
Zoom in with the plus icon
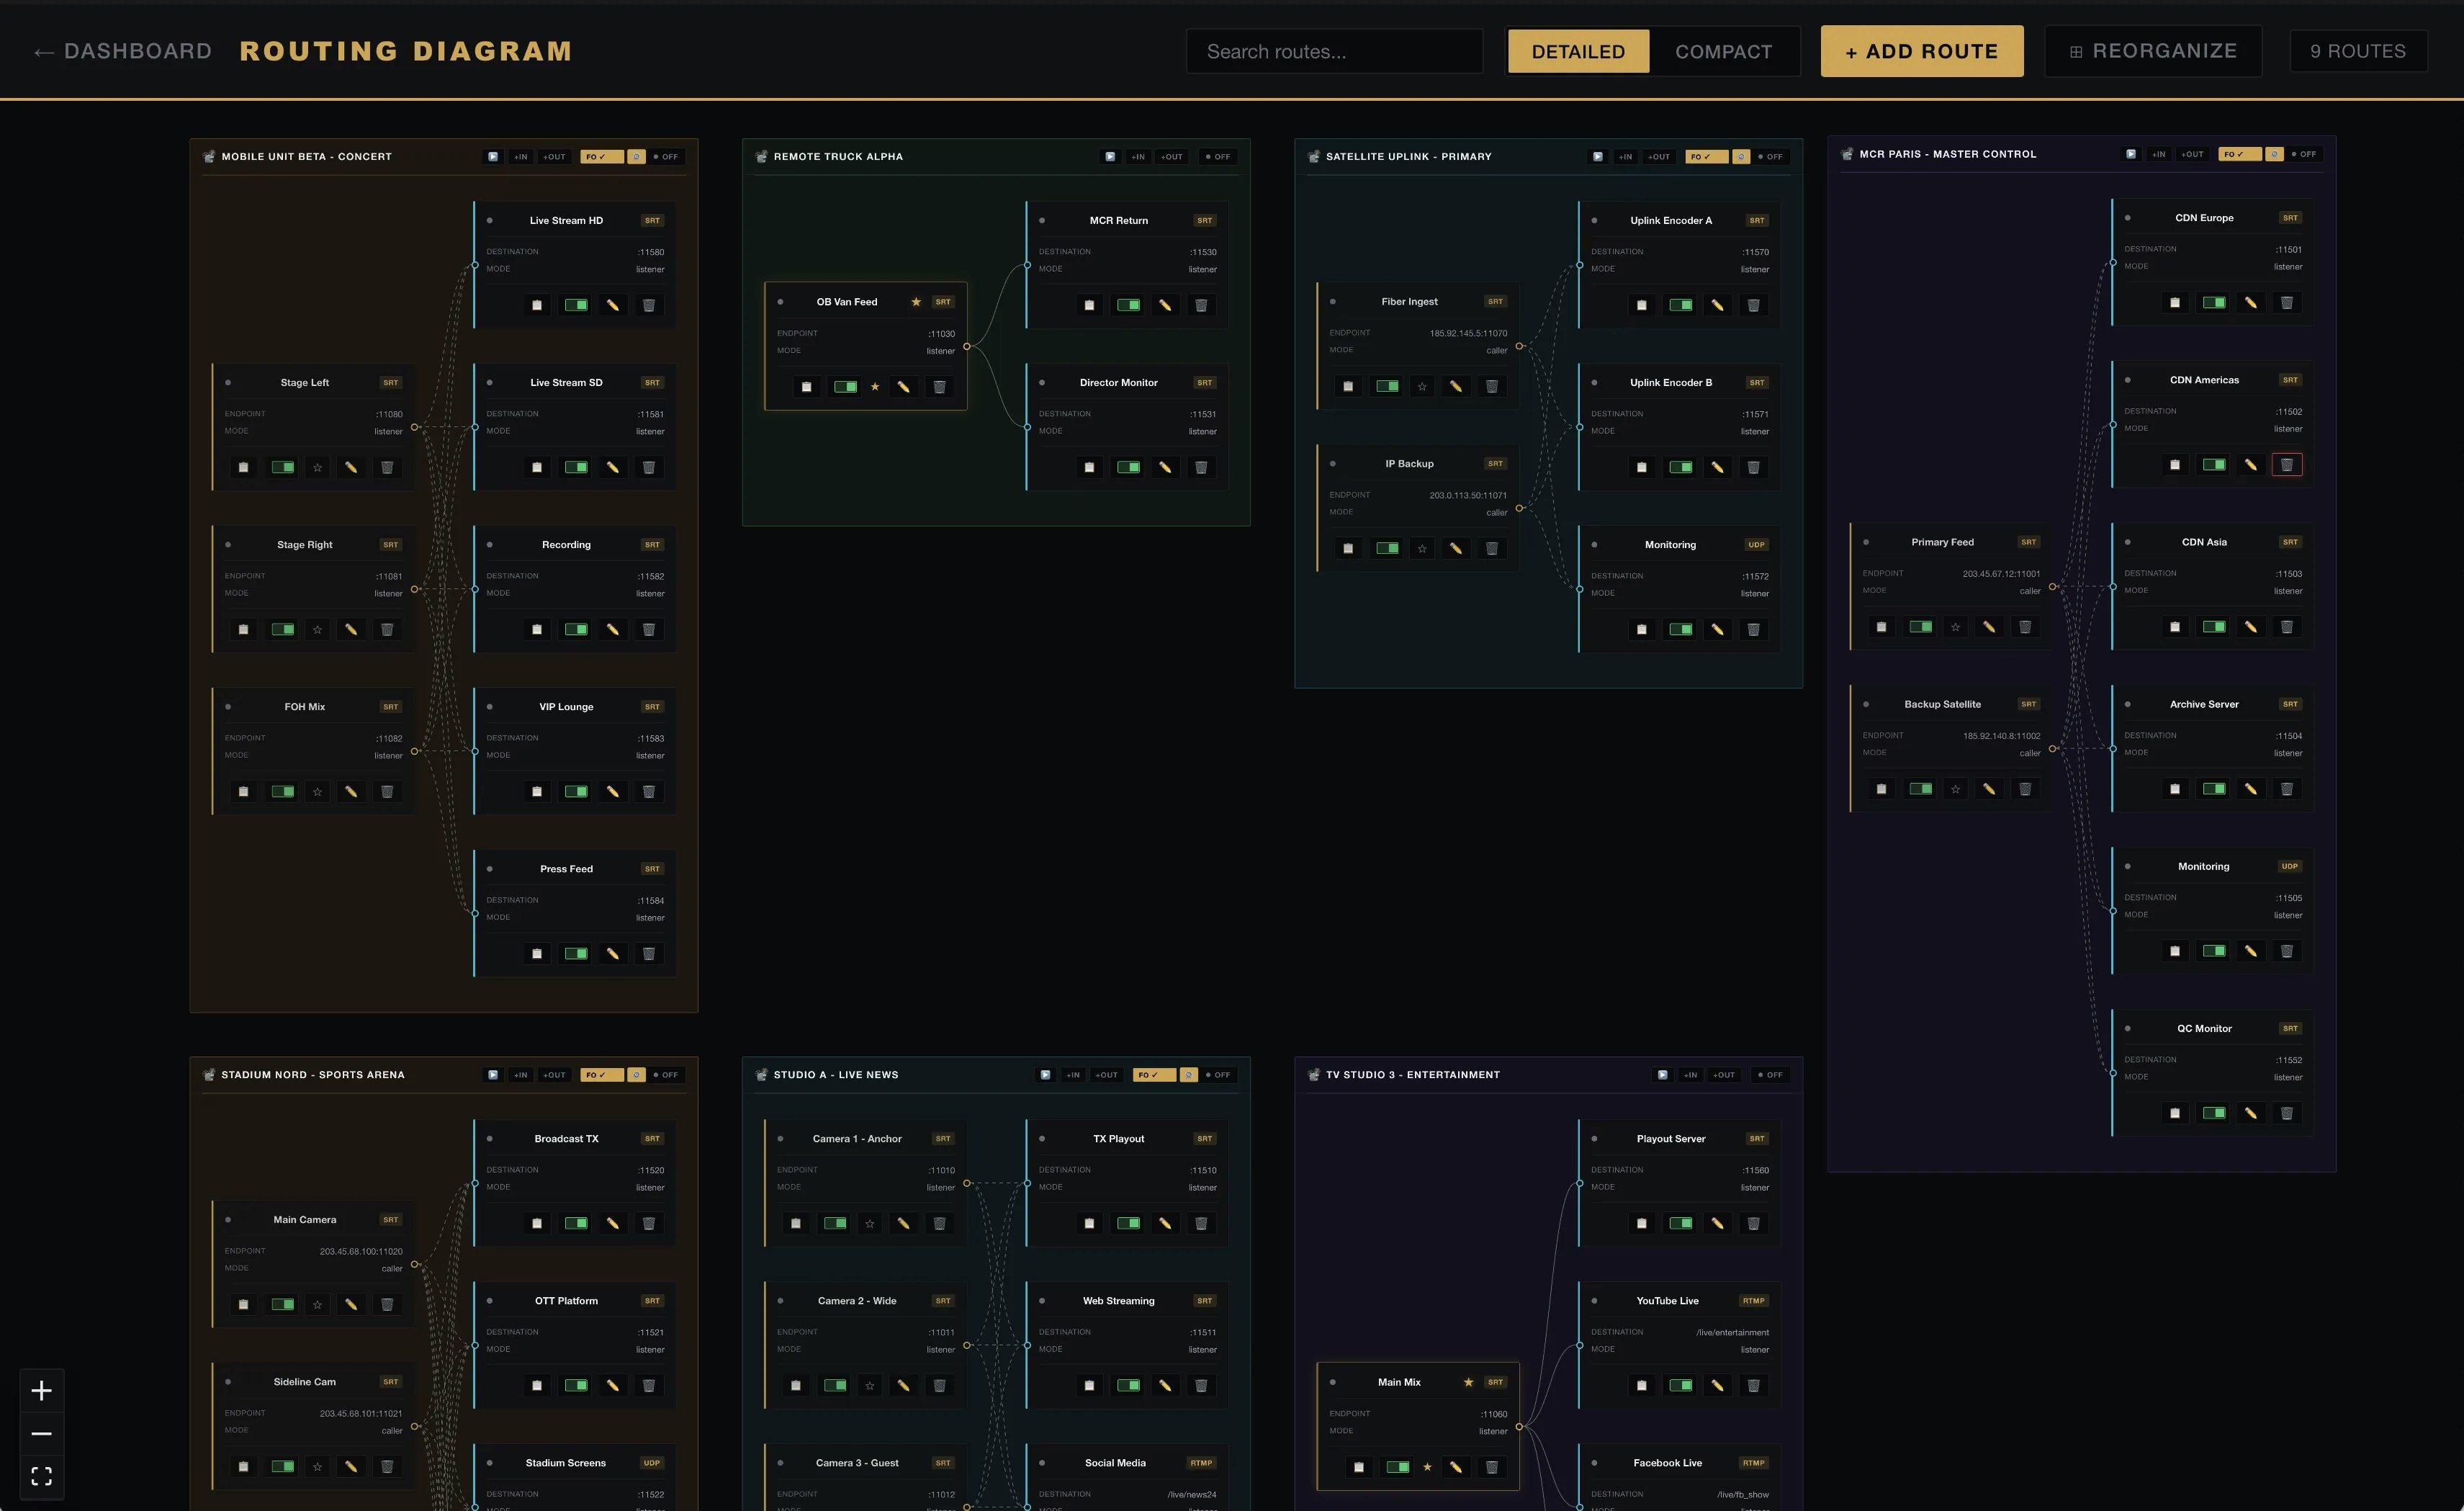click(x=41, y=1390)
